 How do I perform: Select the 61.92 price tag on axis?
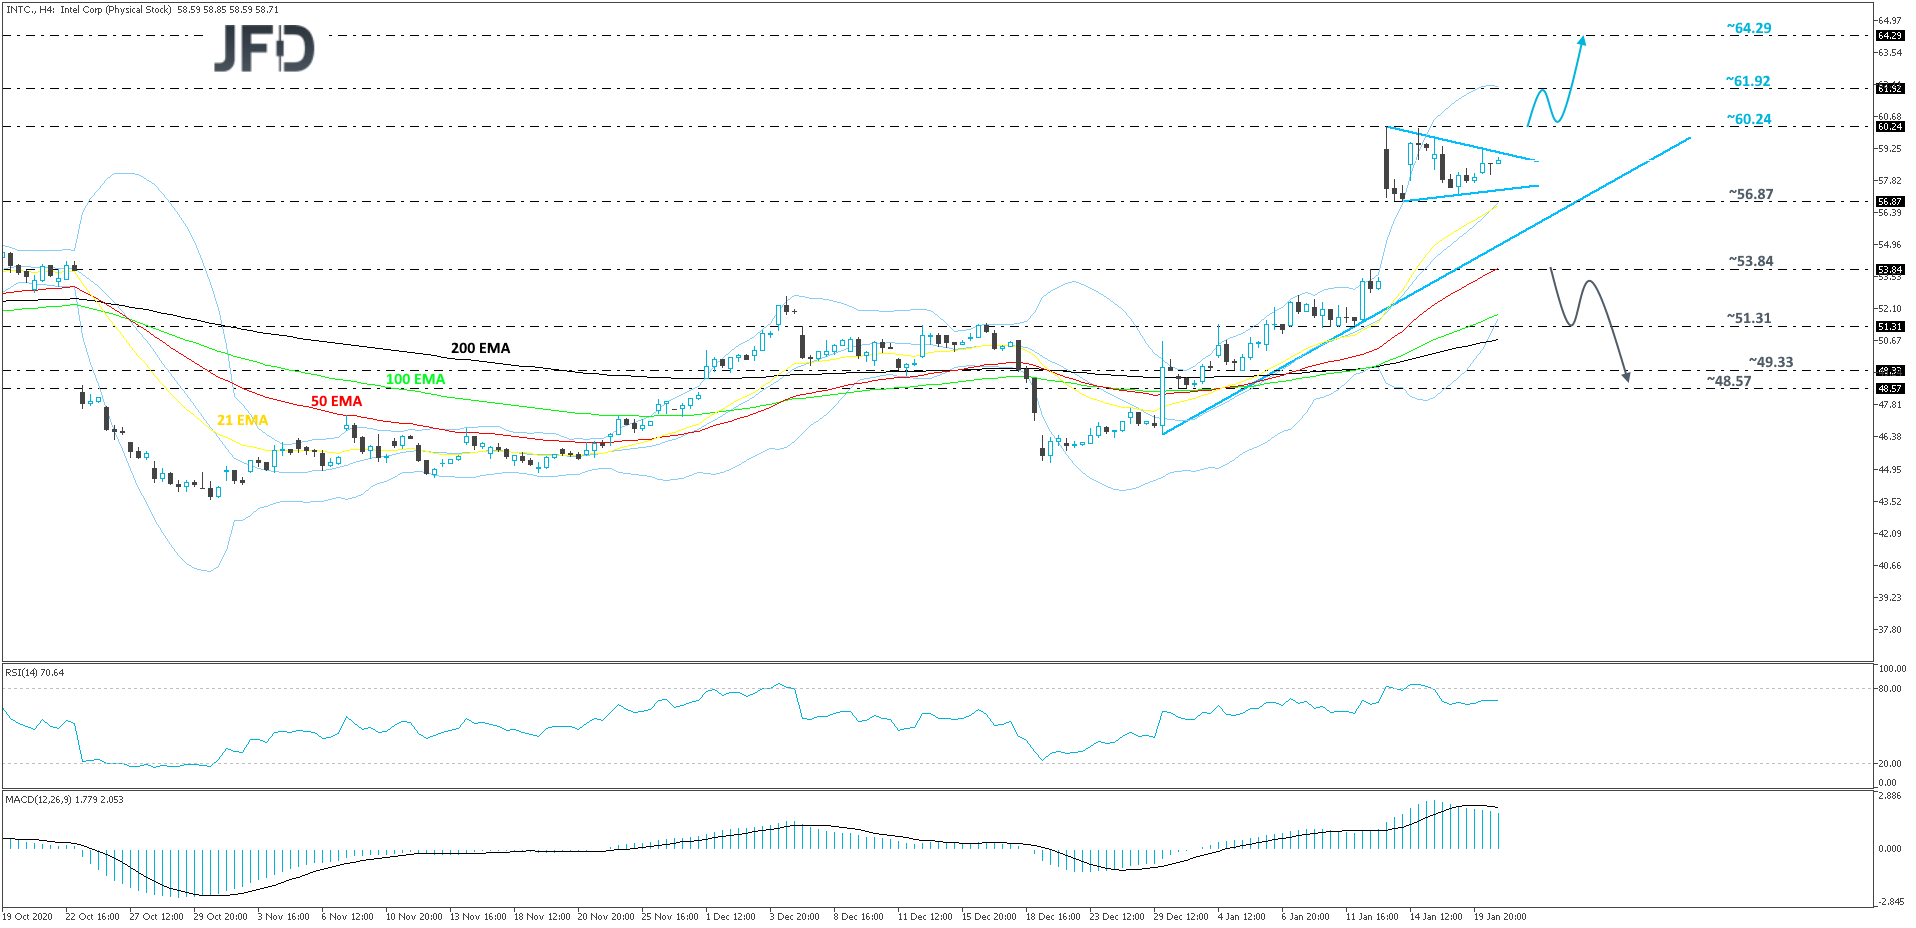click(x=1889, y=89)
